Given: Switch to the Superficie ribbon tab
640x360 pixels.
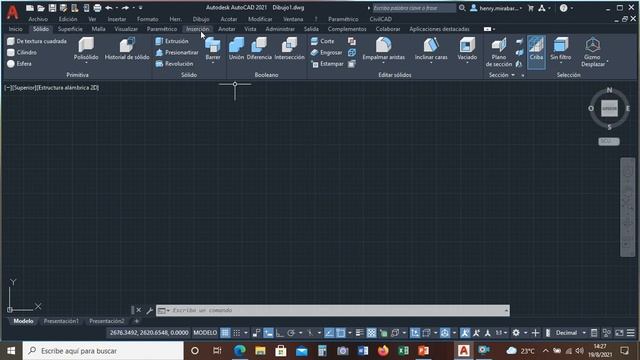Looking at the screenshot, I should coord(70,29).
